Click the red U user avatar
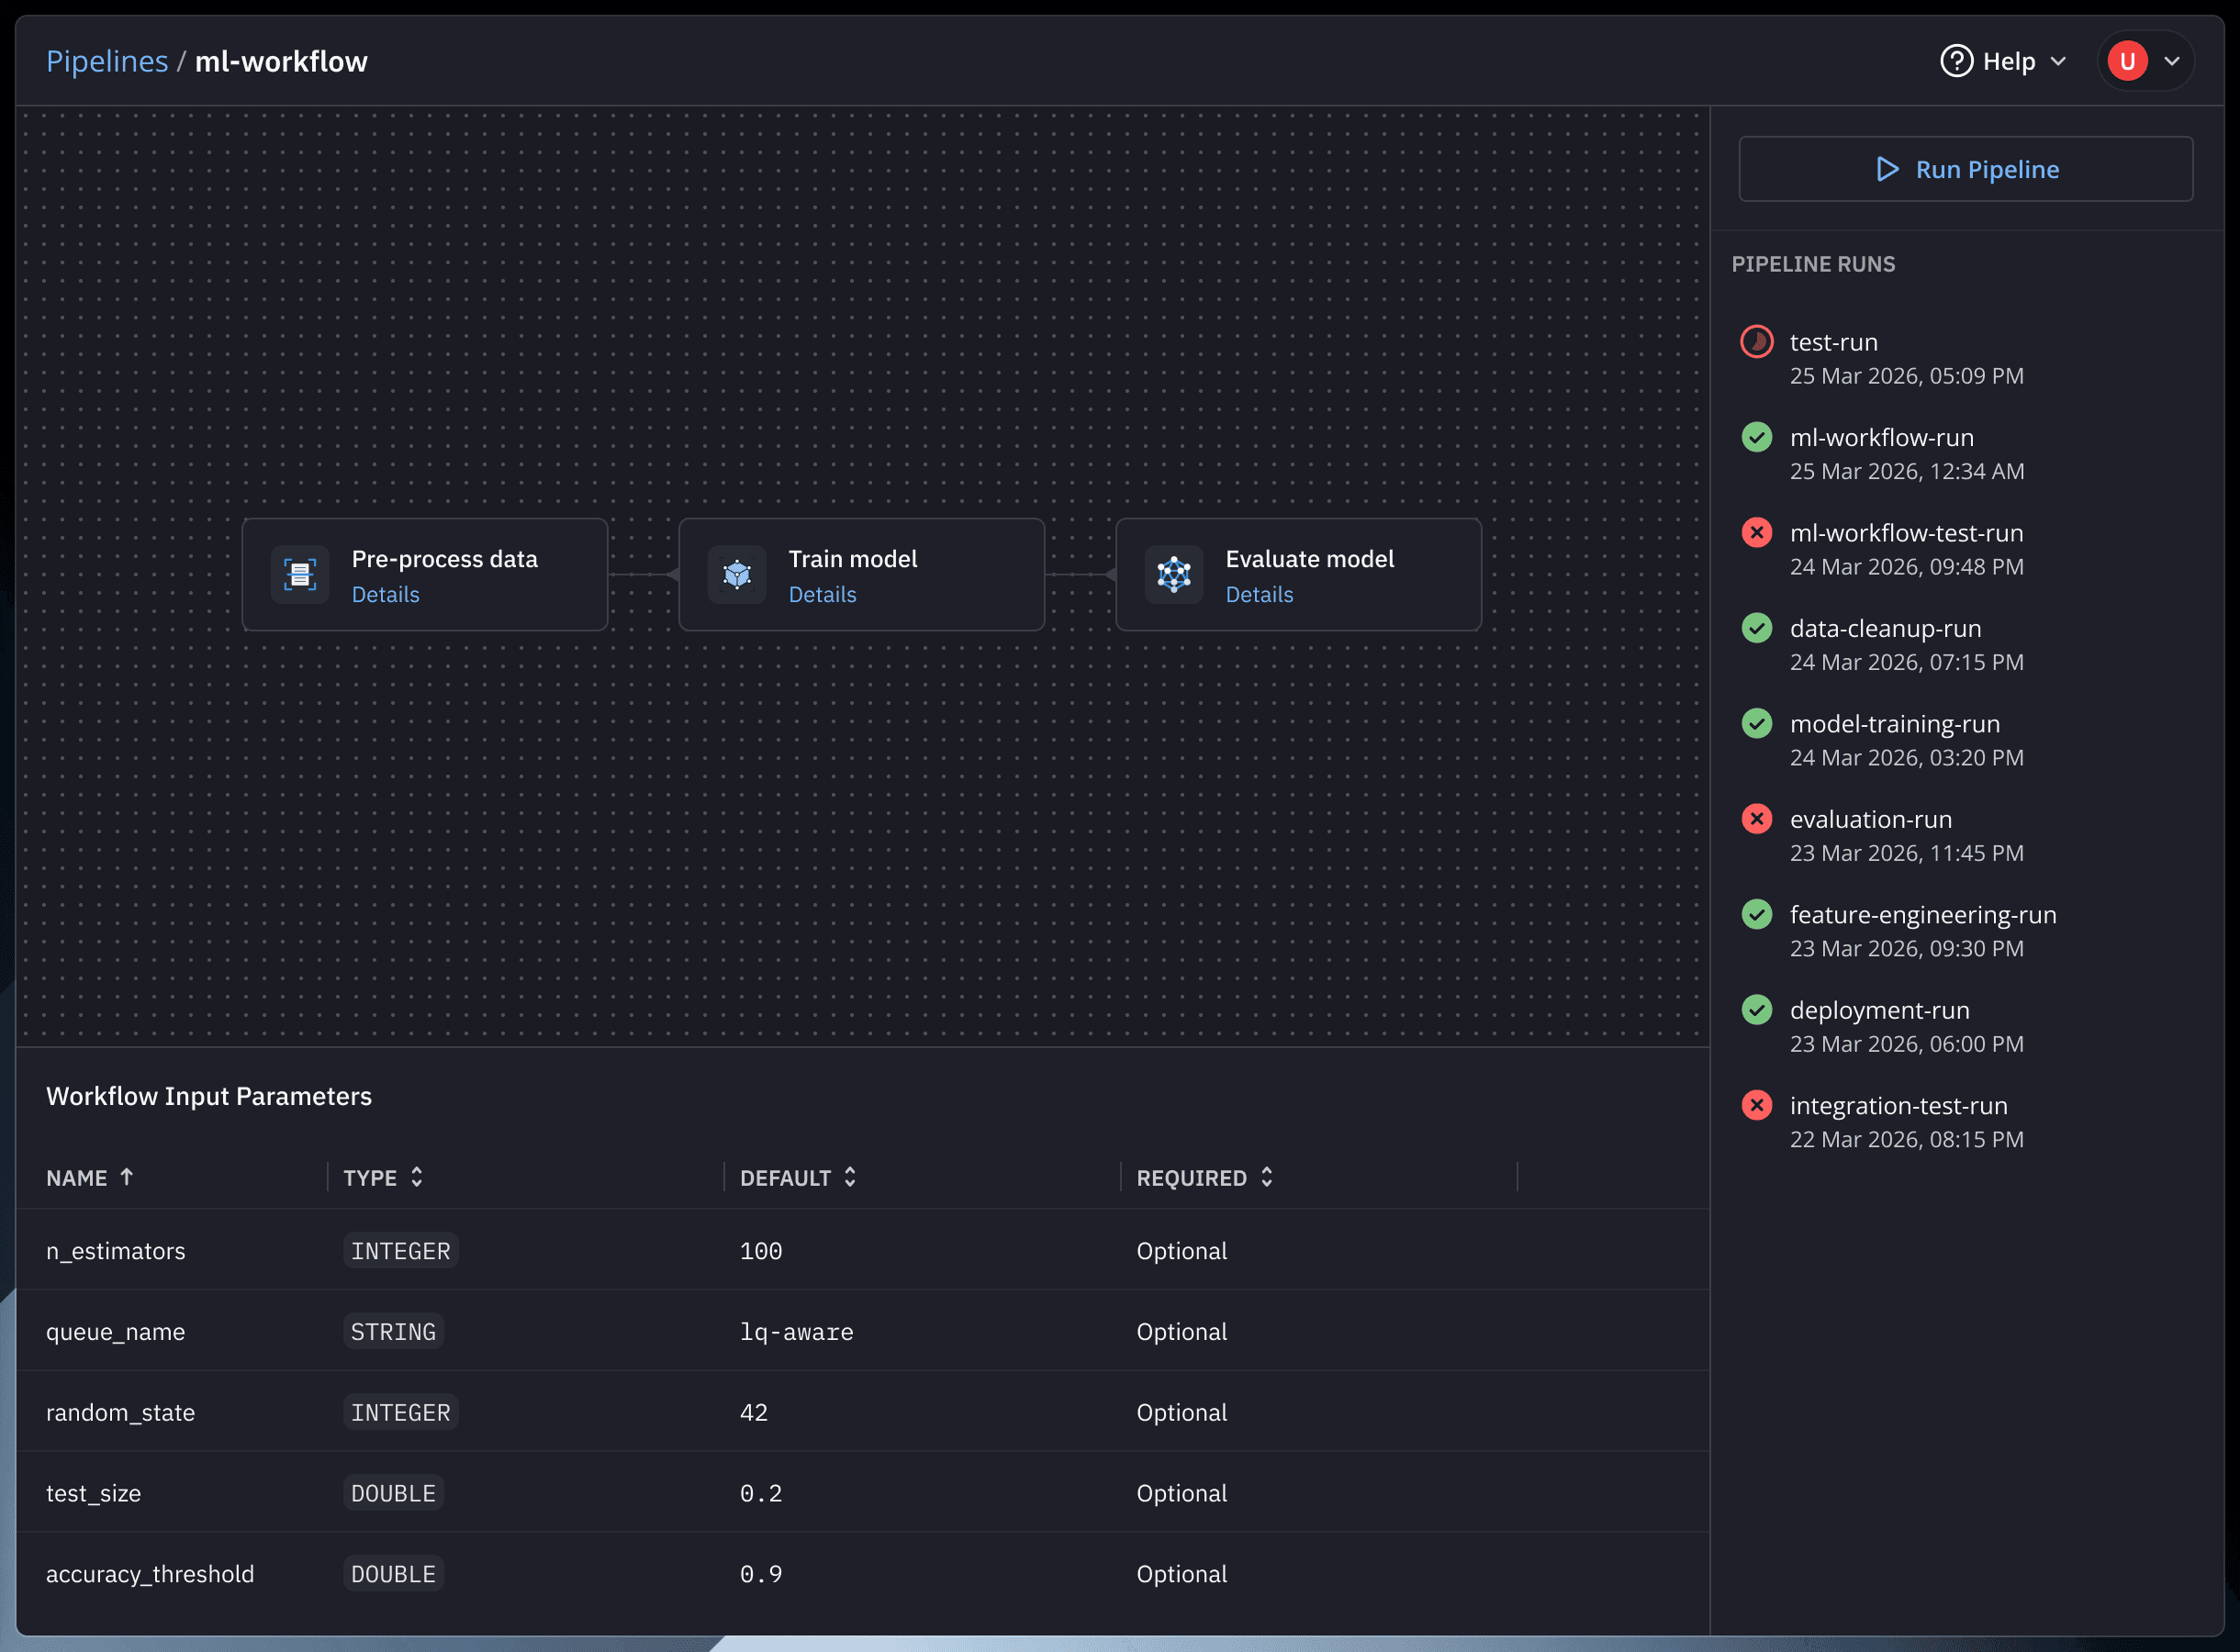Viewport: 2240px width, 1652px height. coord(2127,61)
